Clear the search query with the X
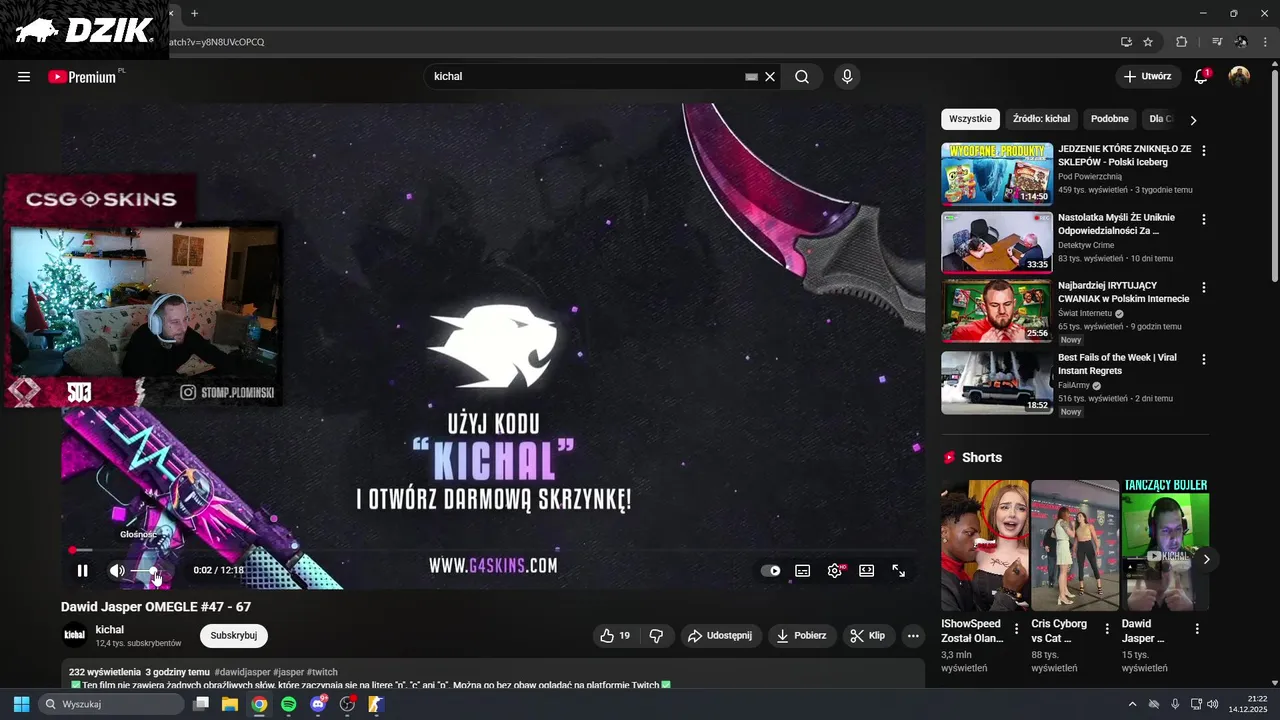Screen dimensions: 1280x720 click(770, 77)
